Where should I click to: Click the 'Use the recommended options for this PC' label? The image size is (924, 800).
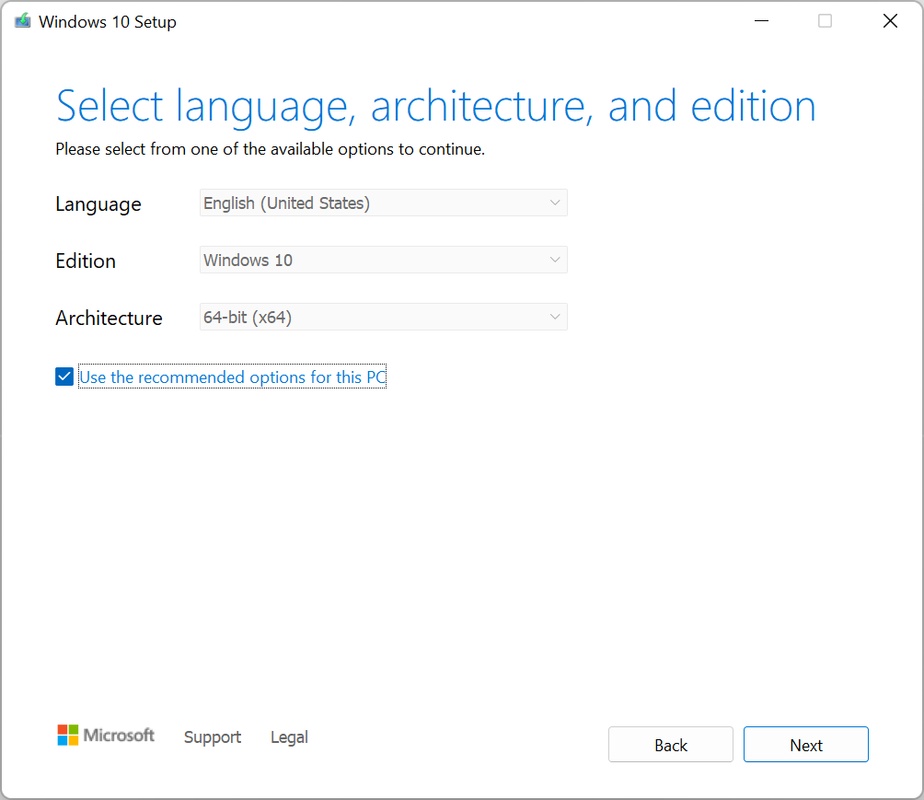232,377
